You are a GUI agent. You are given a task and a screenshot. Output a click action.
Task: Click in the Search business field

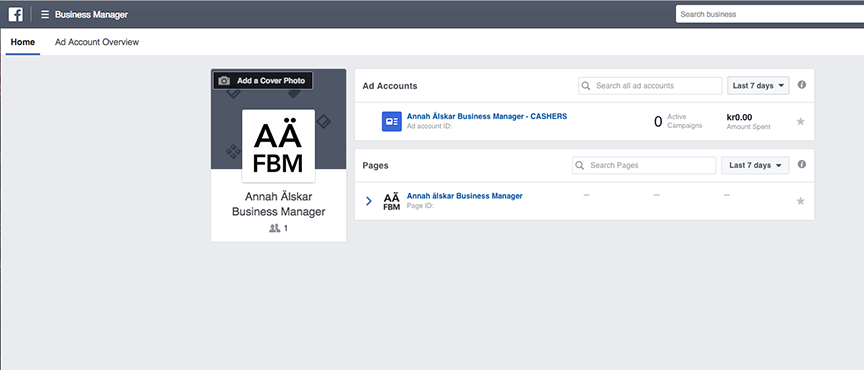pyautogui.click(x=770, y=14)
